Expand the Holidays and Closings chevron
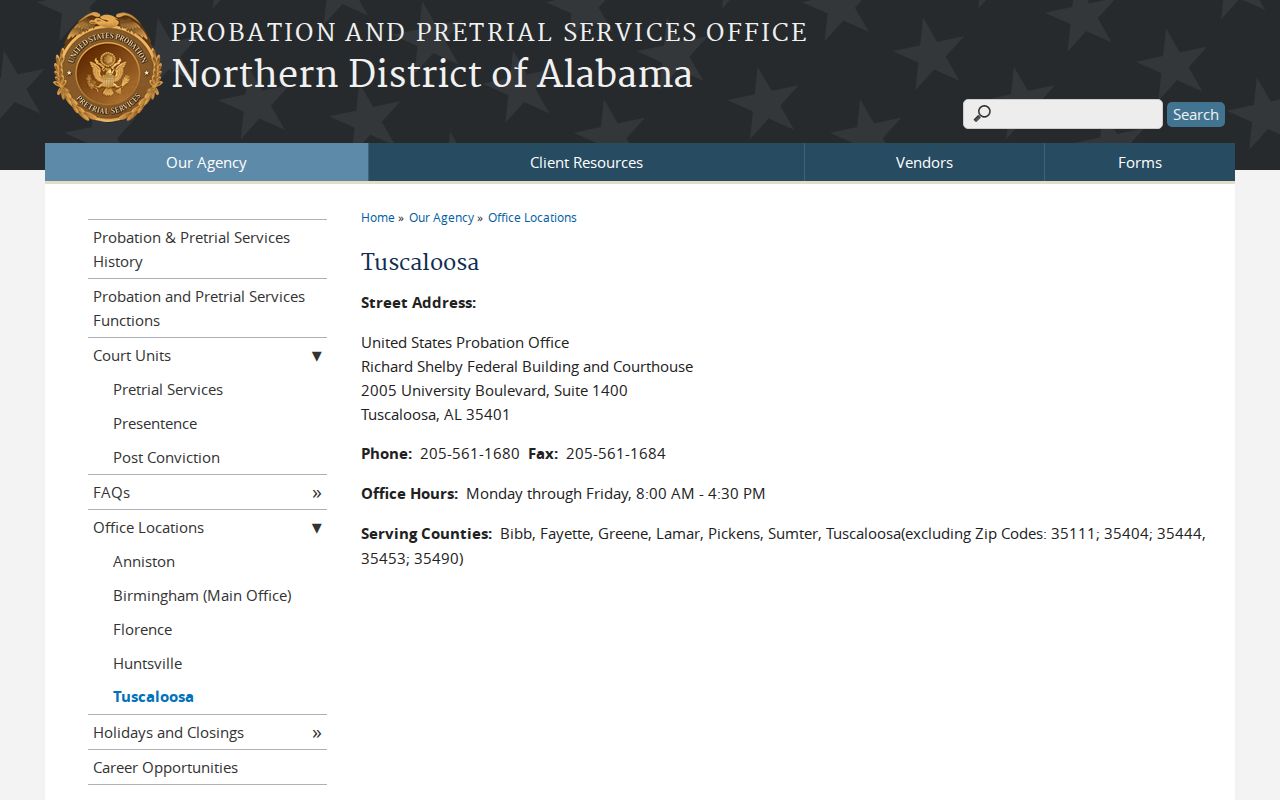 click(316, 733)
